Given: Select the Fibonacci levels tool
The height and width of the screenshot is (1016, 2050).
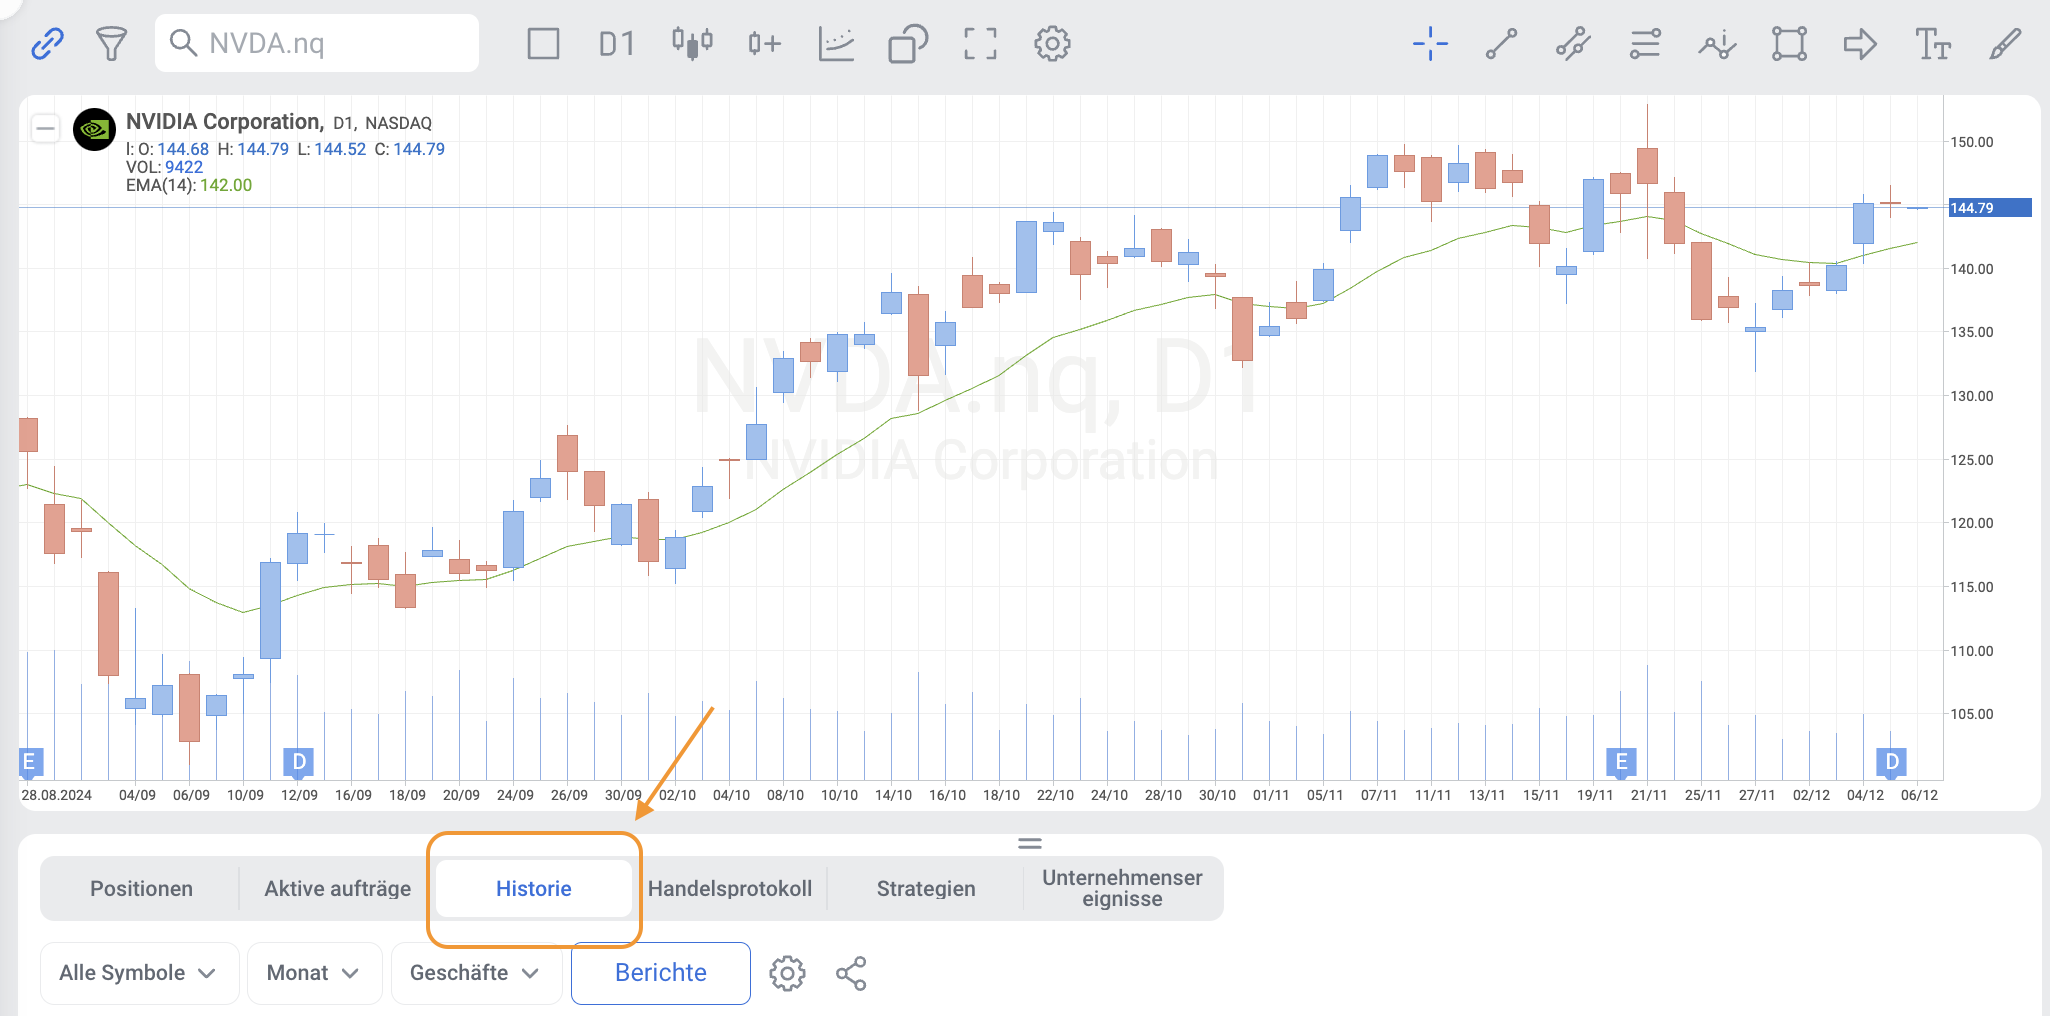Looking at the screenshot, I should [x=1645, y=44].
